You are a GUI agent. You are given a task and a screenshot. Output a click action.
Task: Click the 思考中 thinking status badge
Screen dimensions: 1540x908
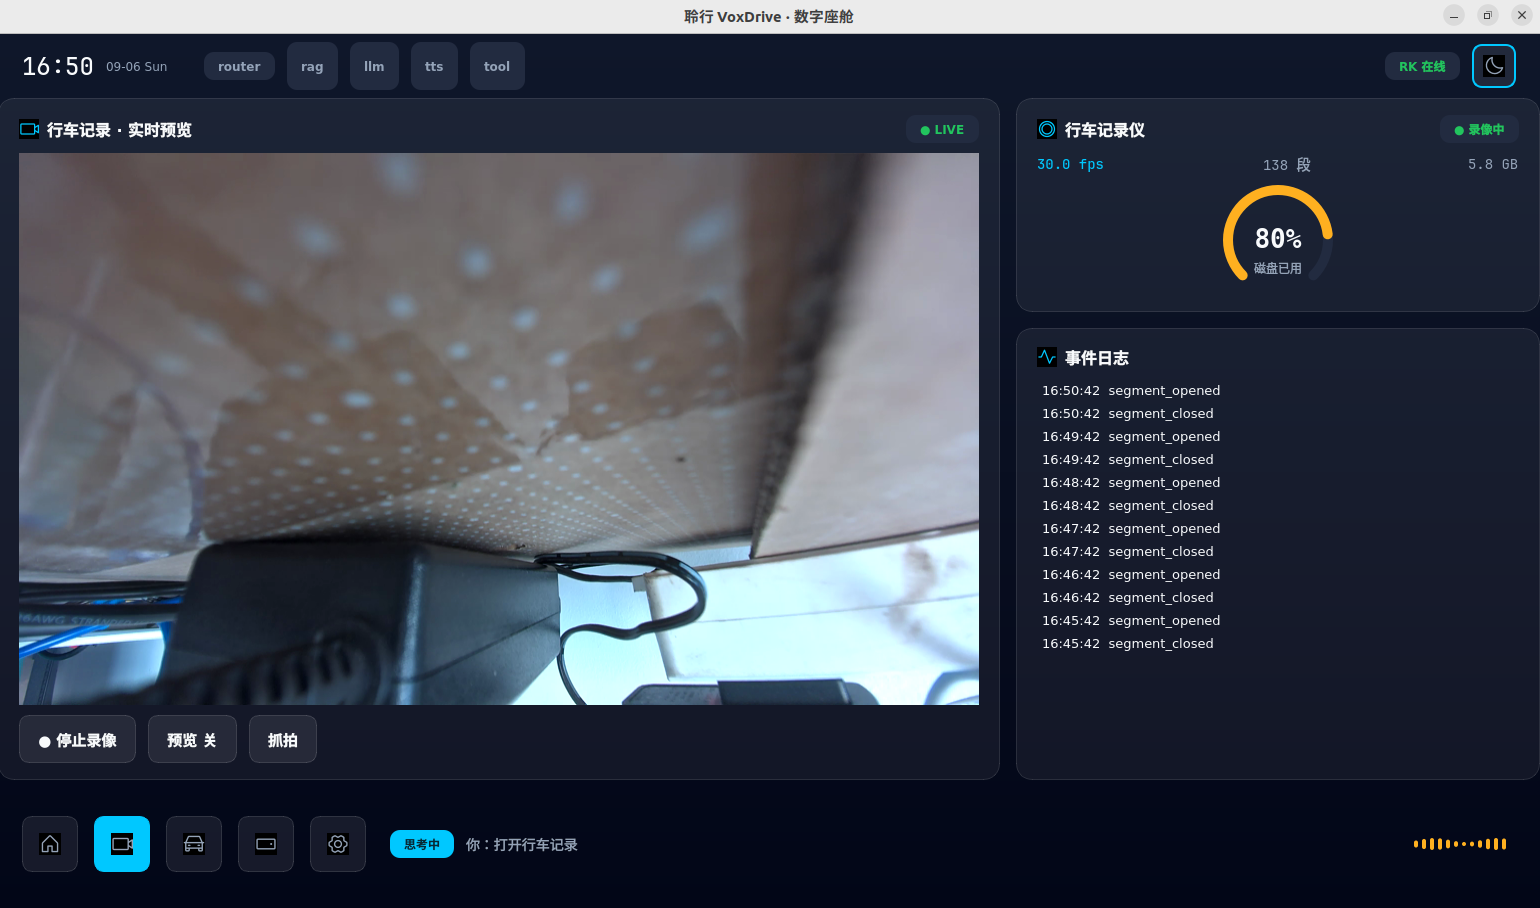[422, 844]
